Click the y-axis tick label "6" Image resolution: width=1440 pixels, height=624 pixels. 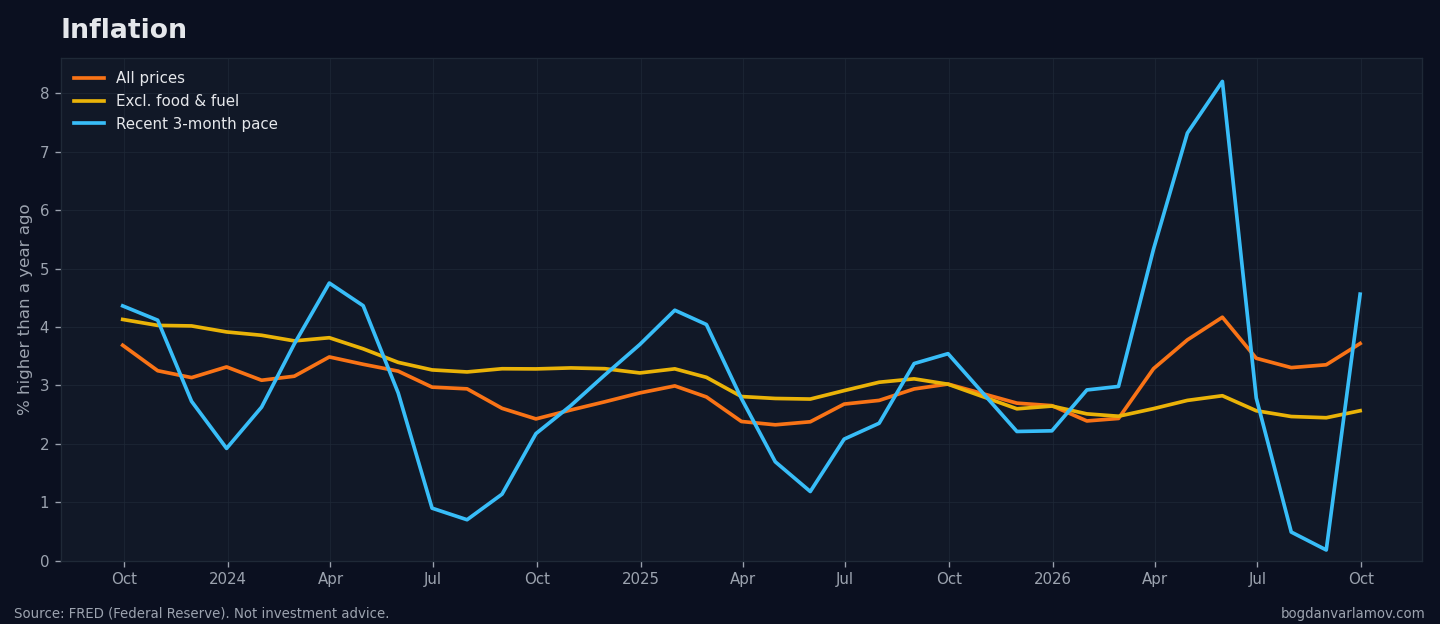coord(44,210)
